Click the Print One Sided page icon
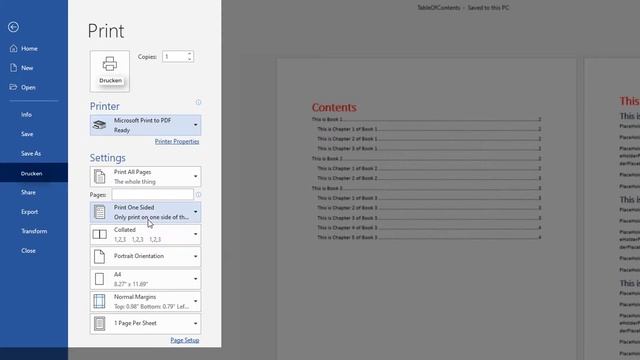Screen dimensions: 640x360 (x=100, y=212)
